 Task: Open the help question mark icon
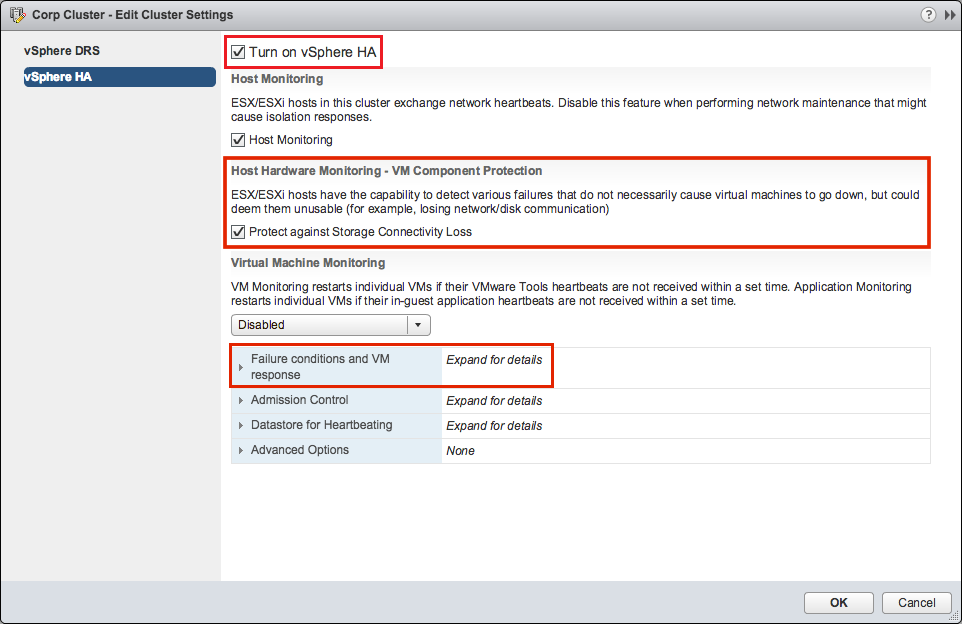coord(928,15)
